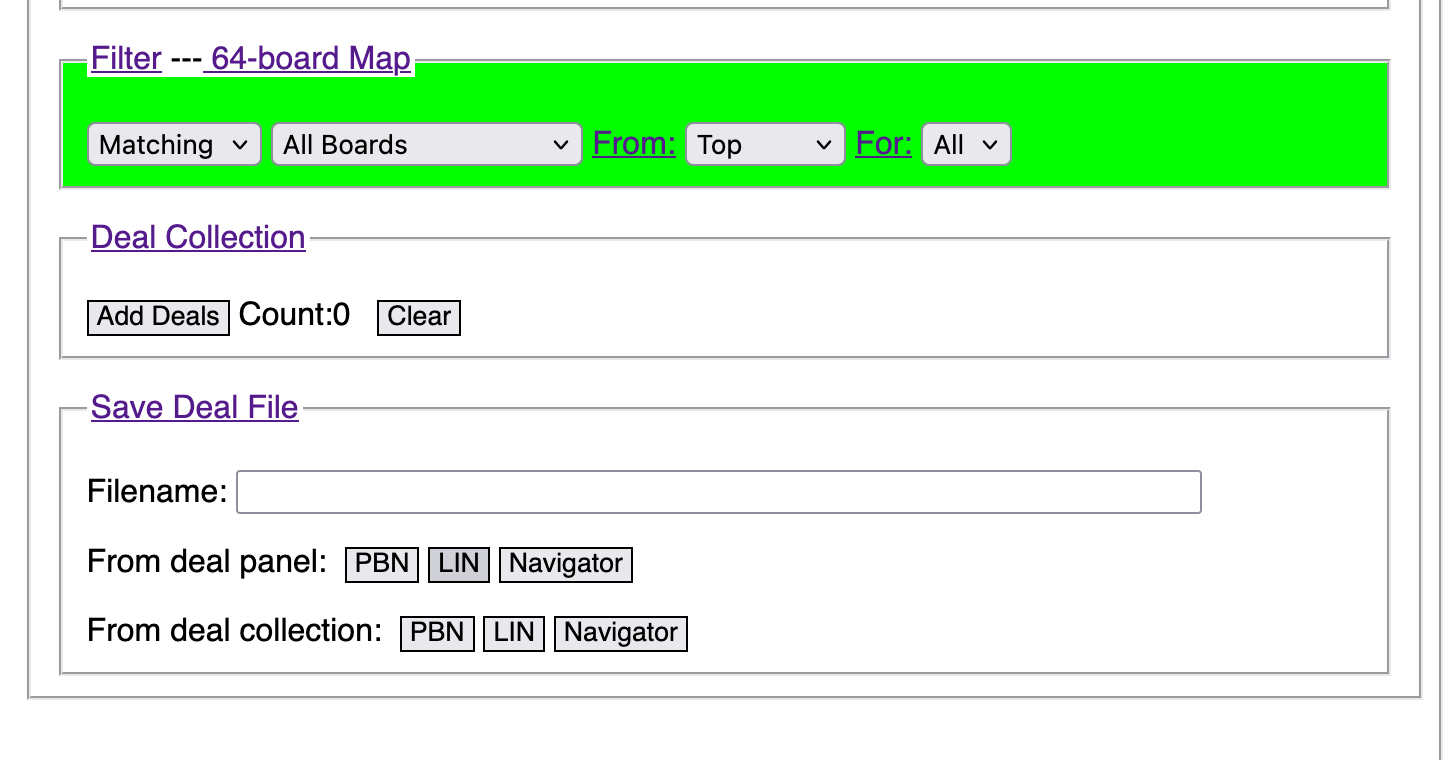Select the From deal collection: label
This screenshot has height=760, width=1446.
coord(235,631)
